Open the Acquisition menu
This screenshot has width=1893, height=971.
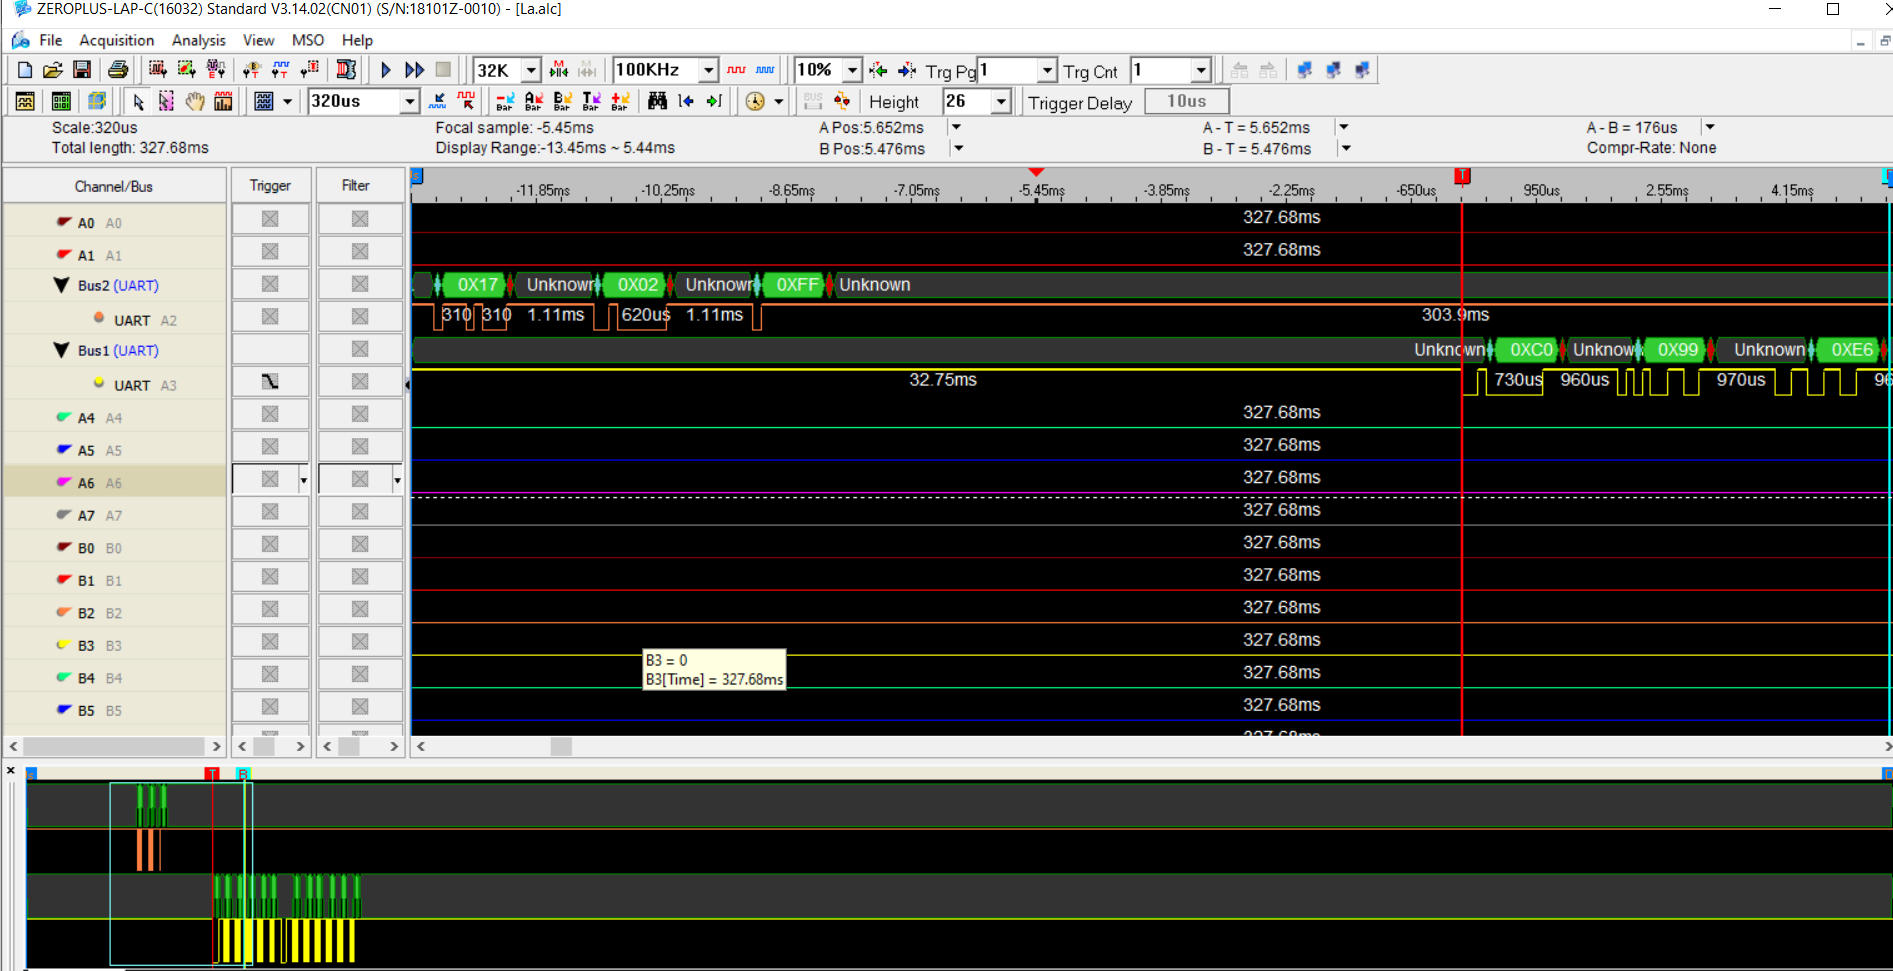tap(117, 40)
